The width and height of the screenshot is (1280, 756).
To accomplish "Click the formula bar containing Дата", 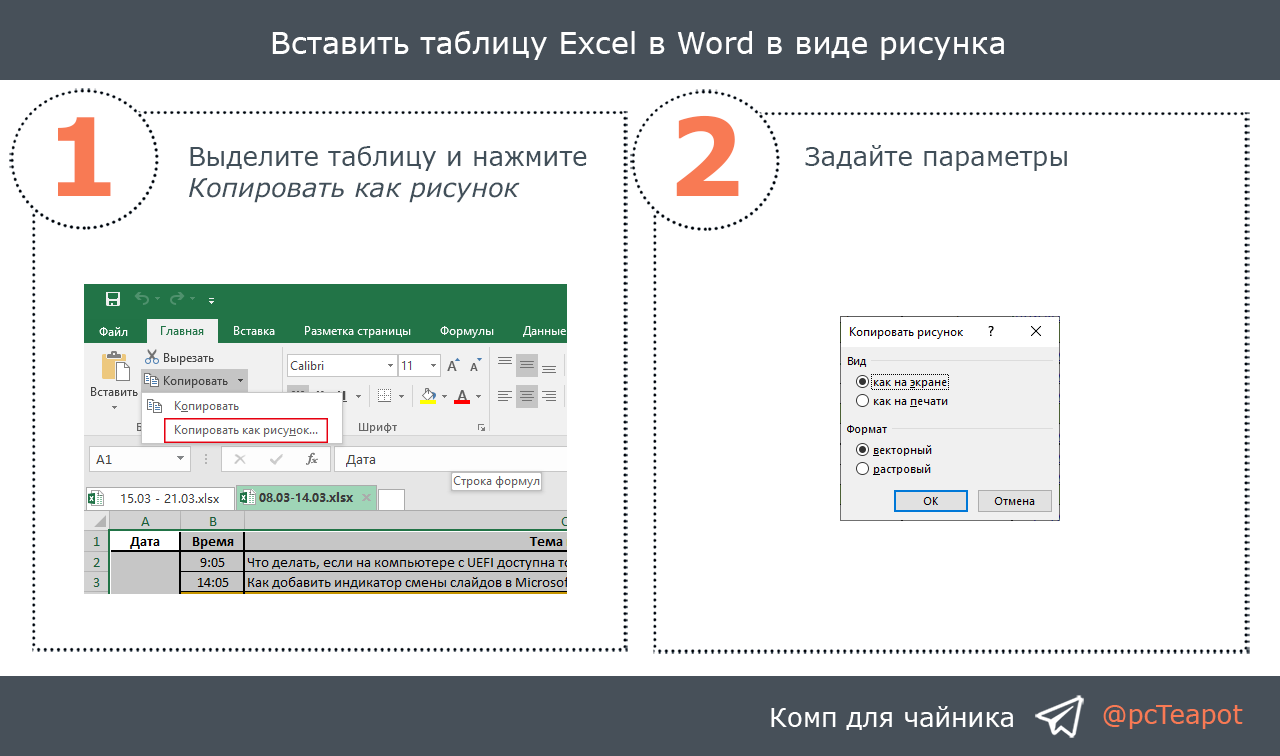I will point(449,459).
